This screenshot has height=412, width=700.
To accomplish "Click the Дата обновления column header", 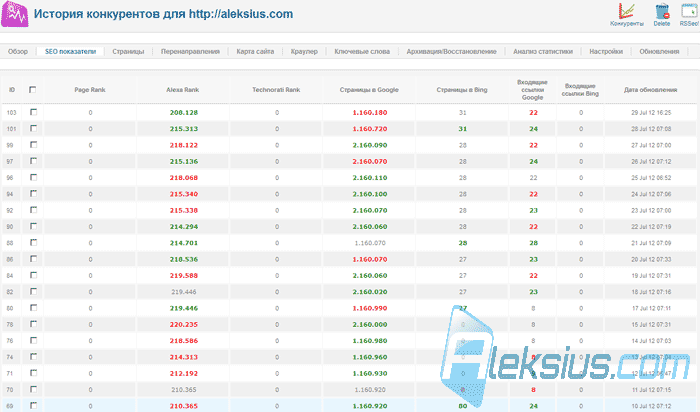I will pos(650,90).
